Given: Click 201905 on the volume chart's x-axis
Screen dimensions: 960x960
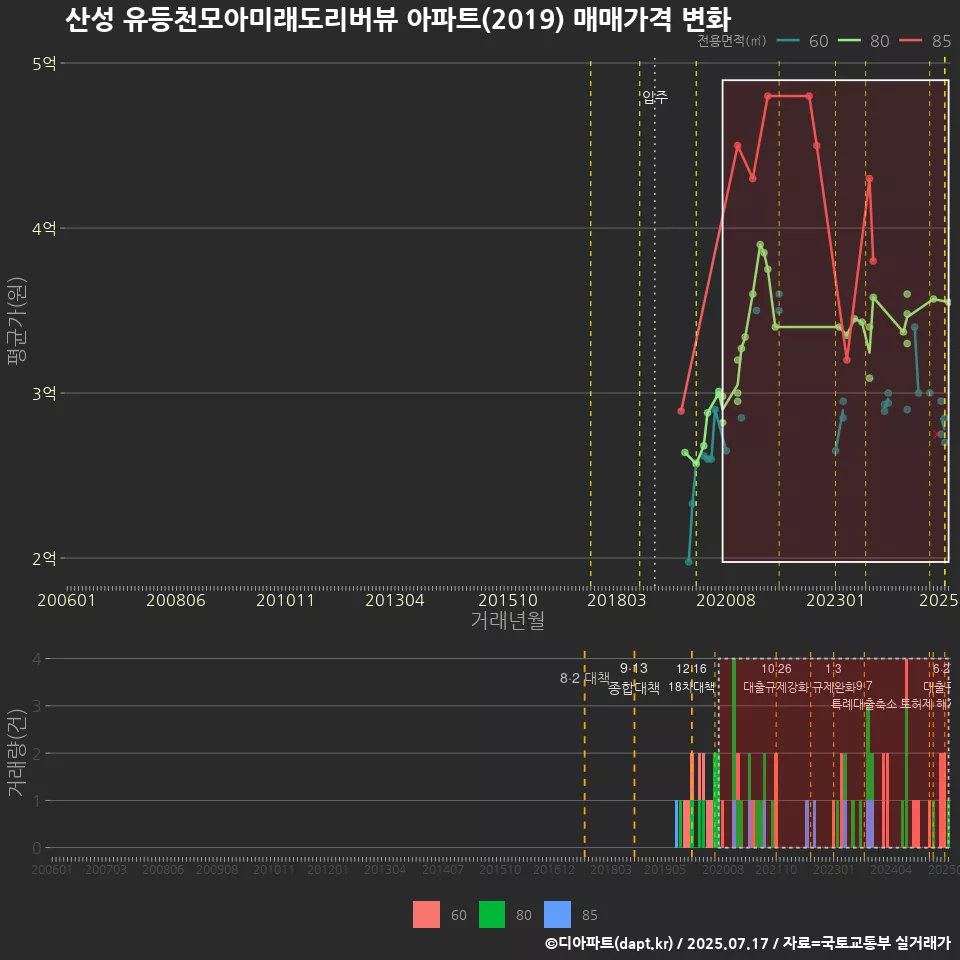Looking at the screenshot, I should (x=665, y=869).
